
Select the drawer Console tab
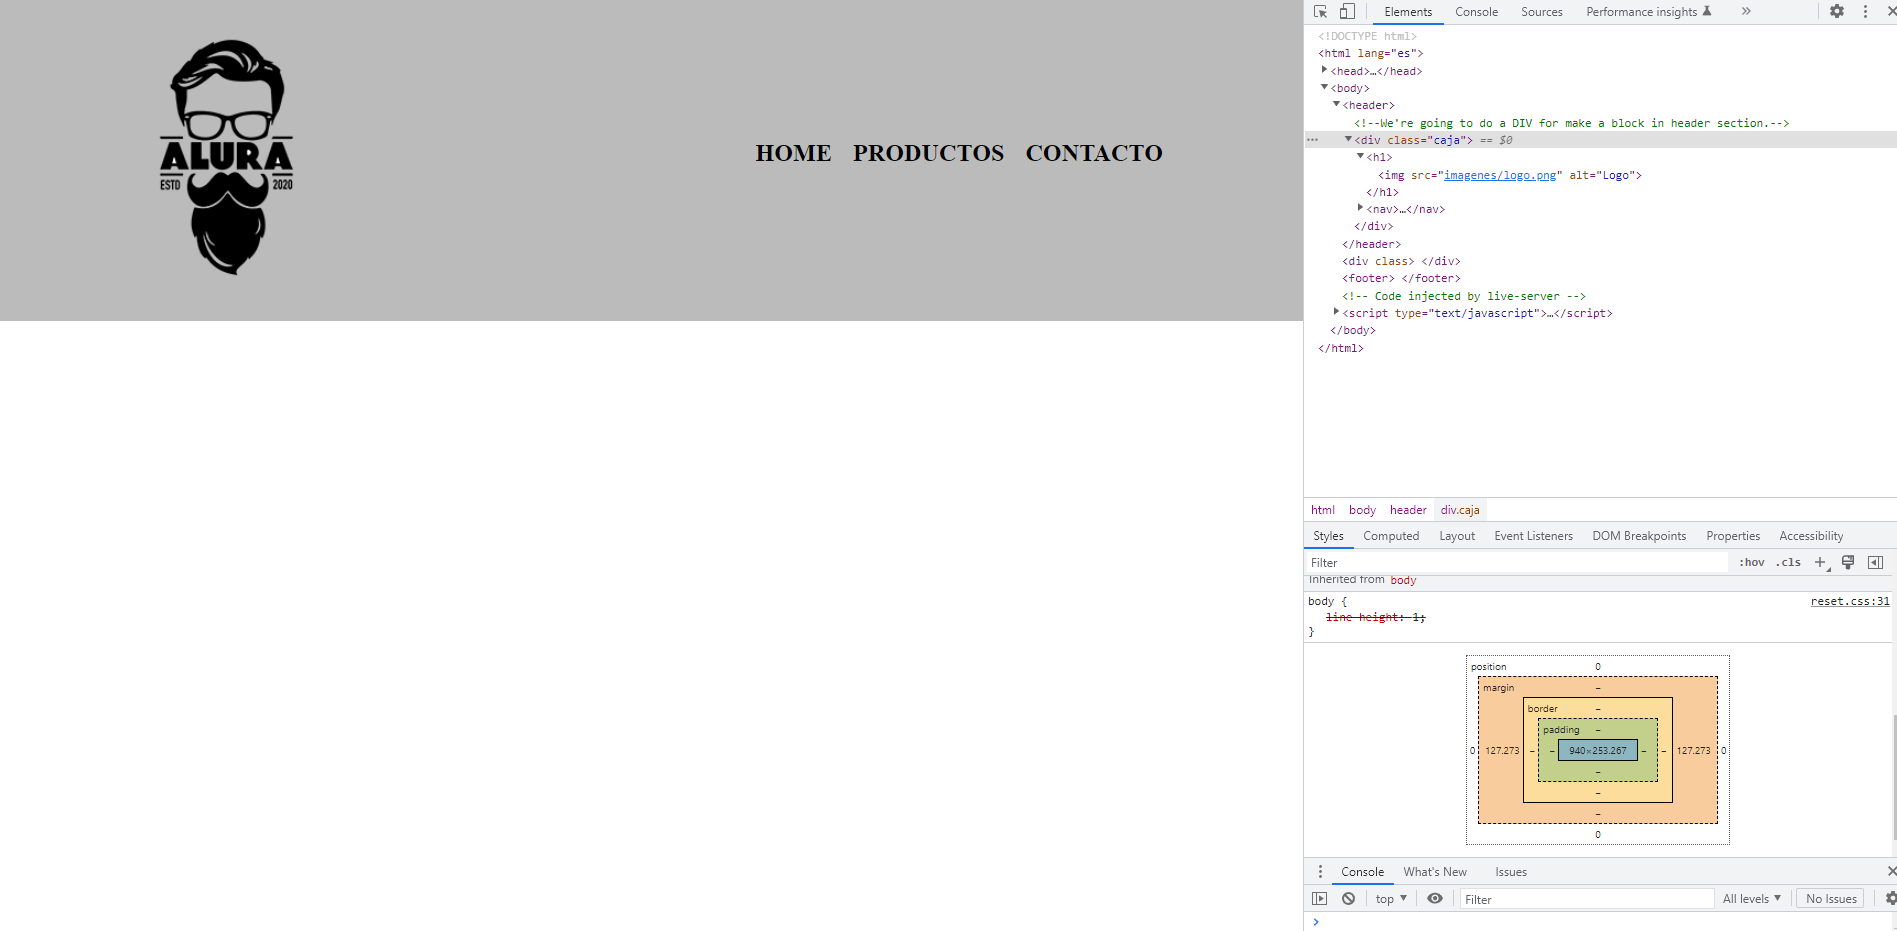pos(1362,872)
